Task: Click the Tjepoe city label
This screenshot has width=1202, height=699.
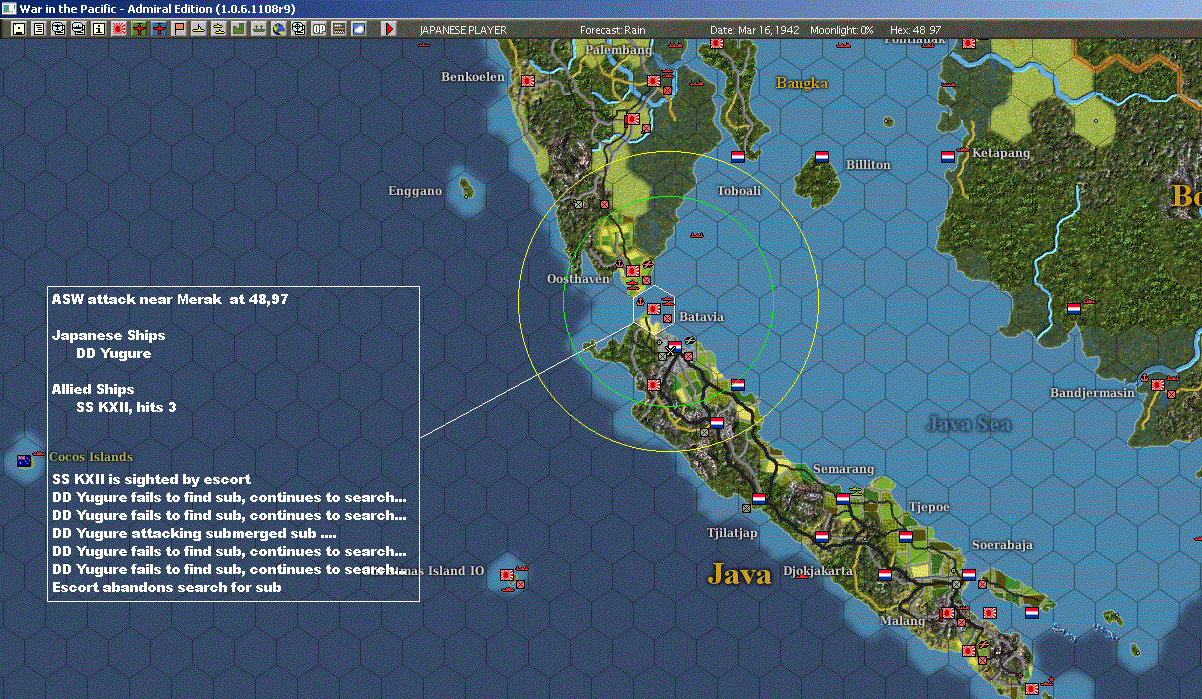Action: coord(930,507)
